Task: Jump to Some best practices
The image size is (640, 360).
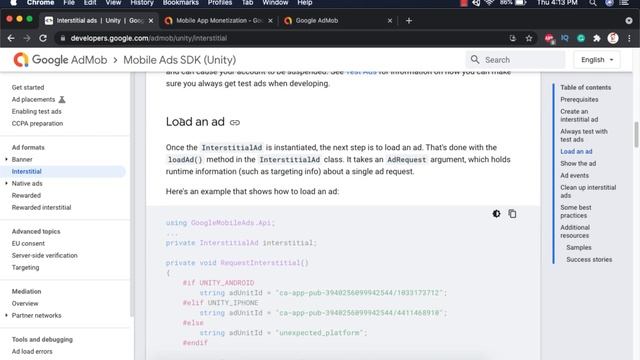Action: click(576, 211)
